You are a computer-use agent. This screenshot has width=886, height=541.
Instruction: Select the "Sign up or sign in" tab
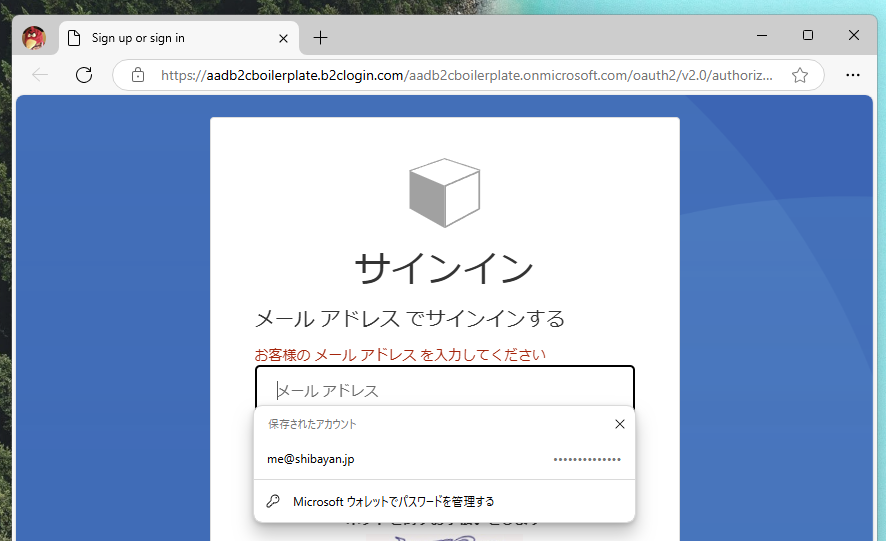click(x=178, y=38)
